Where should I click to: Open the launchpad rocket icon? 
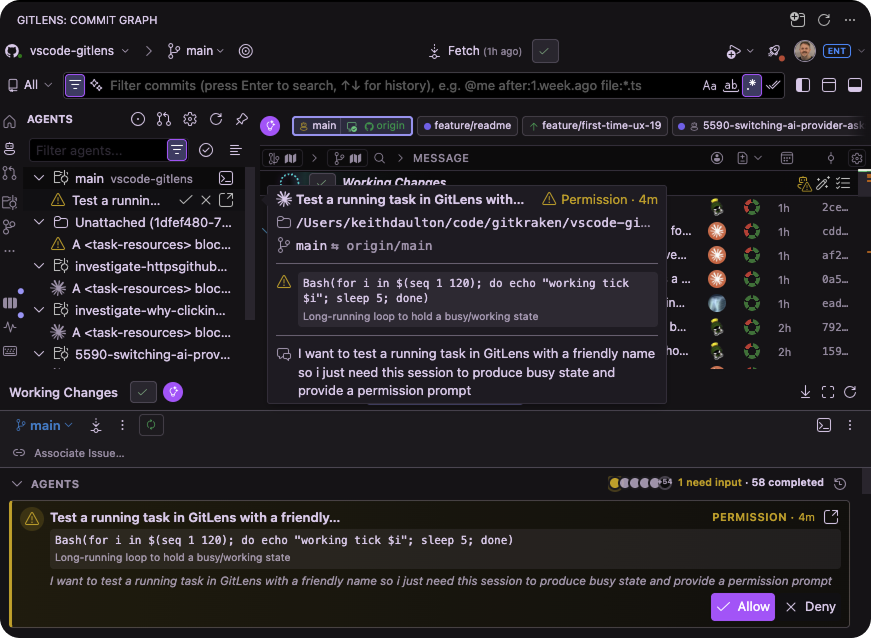pos(774,51)
